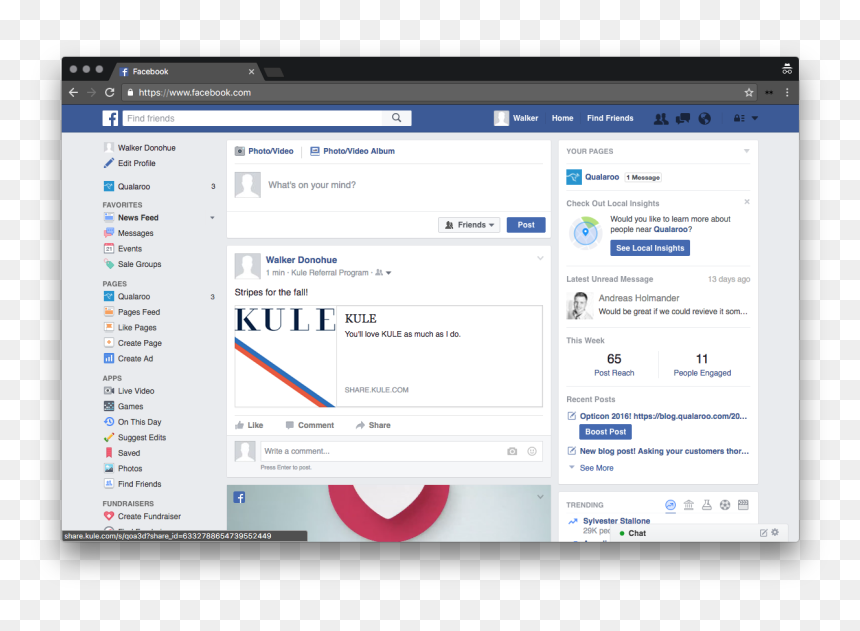
Task: Click Home in top navigation
Action: 562,118
